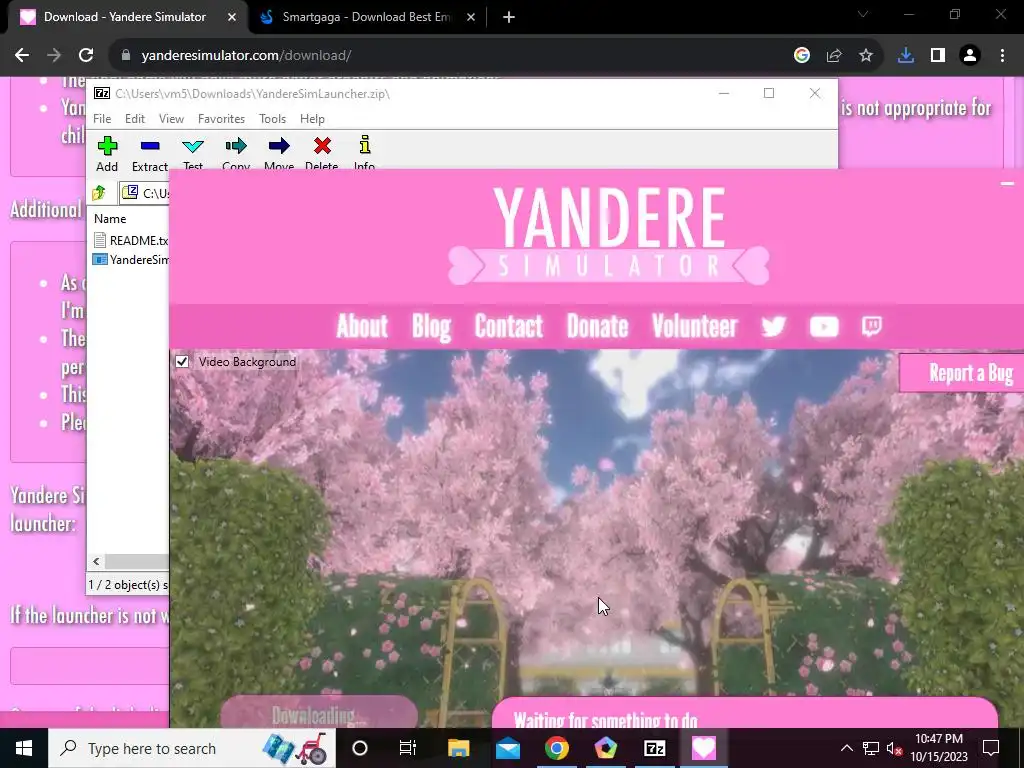
Task: Close the Download - Yandere Simulator tab
Action: point(232,18)
